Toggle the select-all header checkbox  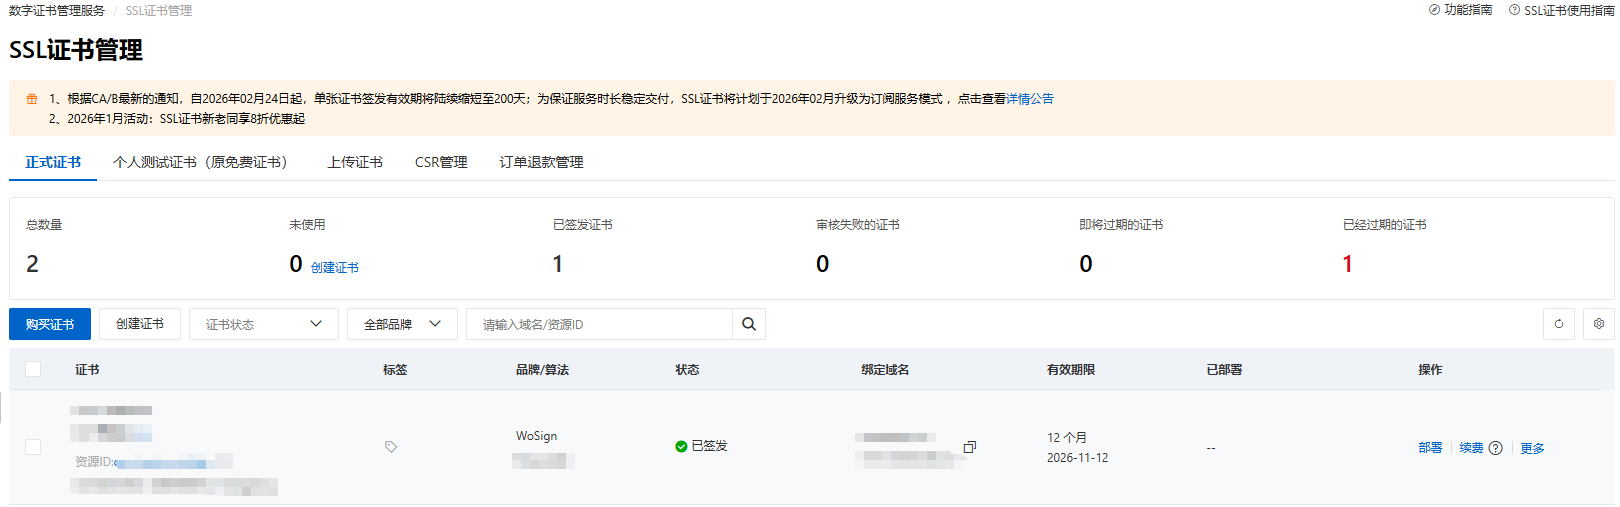point(33,369)
